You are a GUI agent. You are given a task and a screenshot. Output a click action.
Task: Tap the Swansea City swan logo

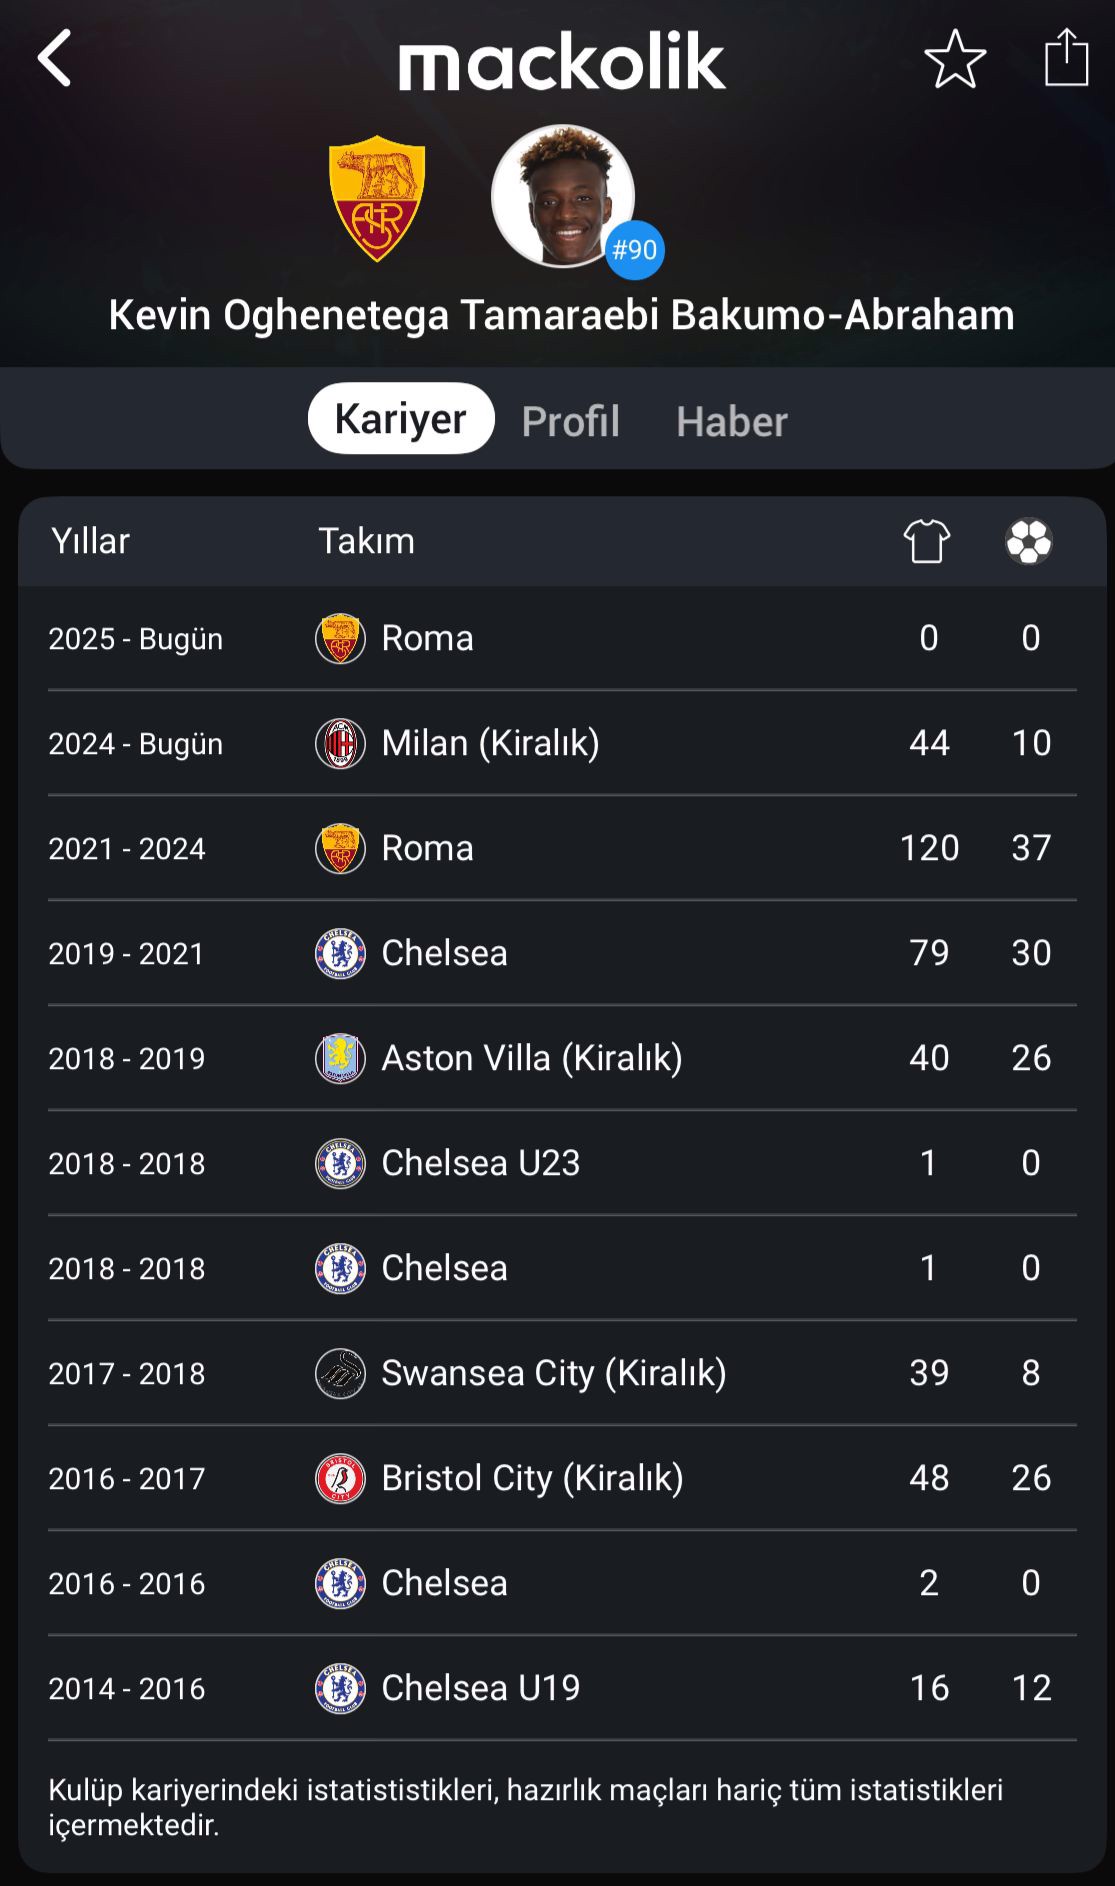pos(340,1374)
